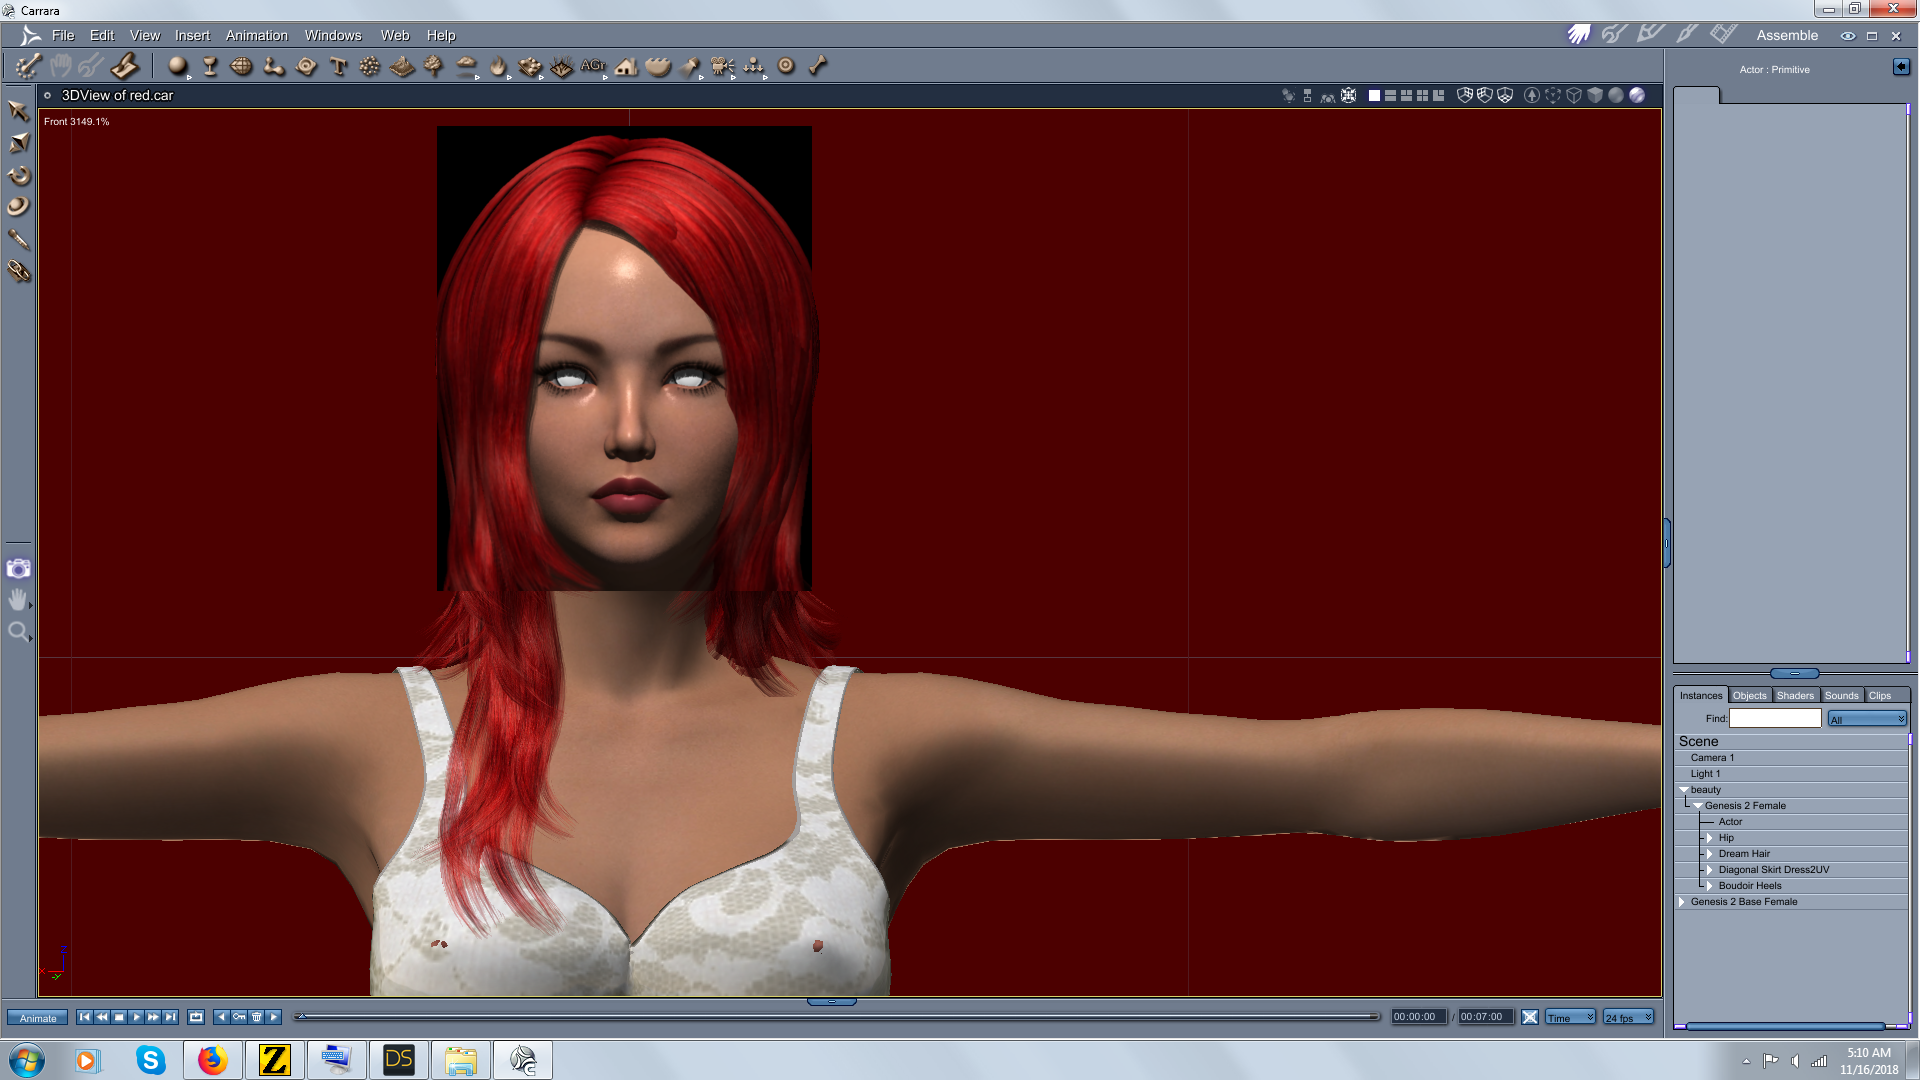
Task: Switch to textured sphere preview mode
Action: [1637, 95]
